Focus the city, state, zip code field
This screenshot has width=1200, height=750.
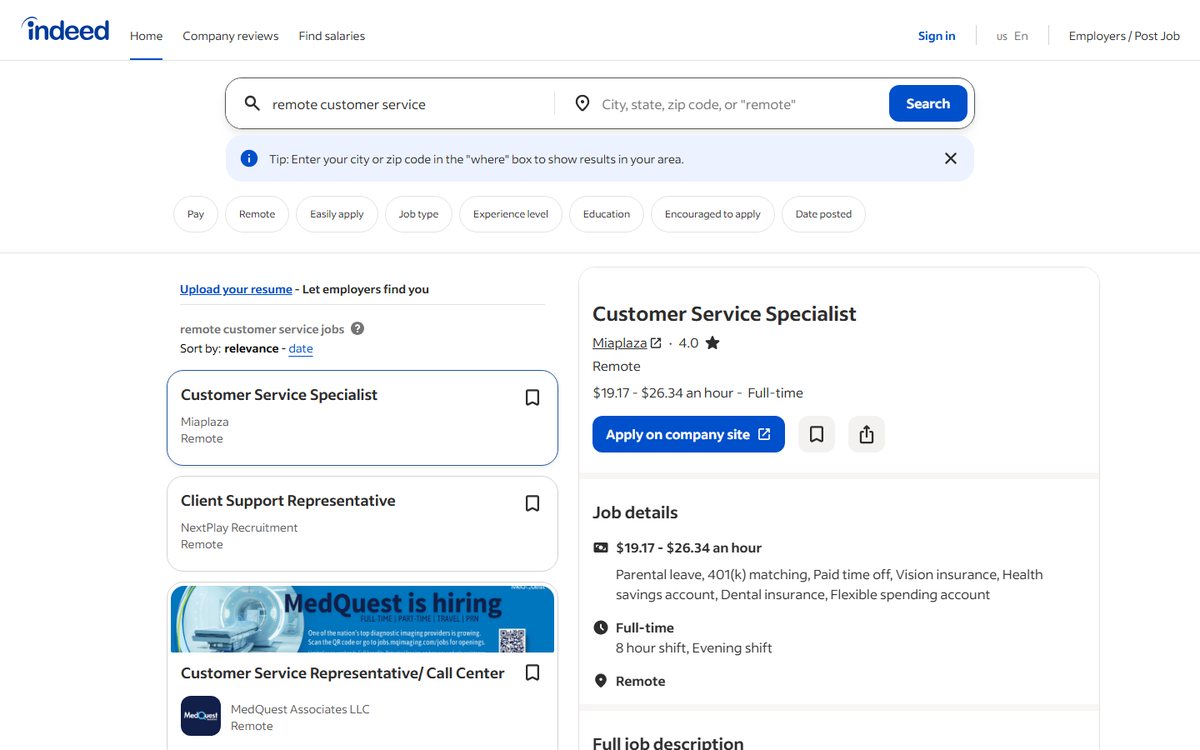coord(740,104)
